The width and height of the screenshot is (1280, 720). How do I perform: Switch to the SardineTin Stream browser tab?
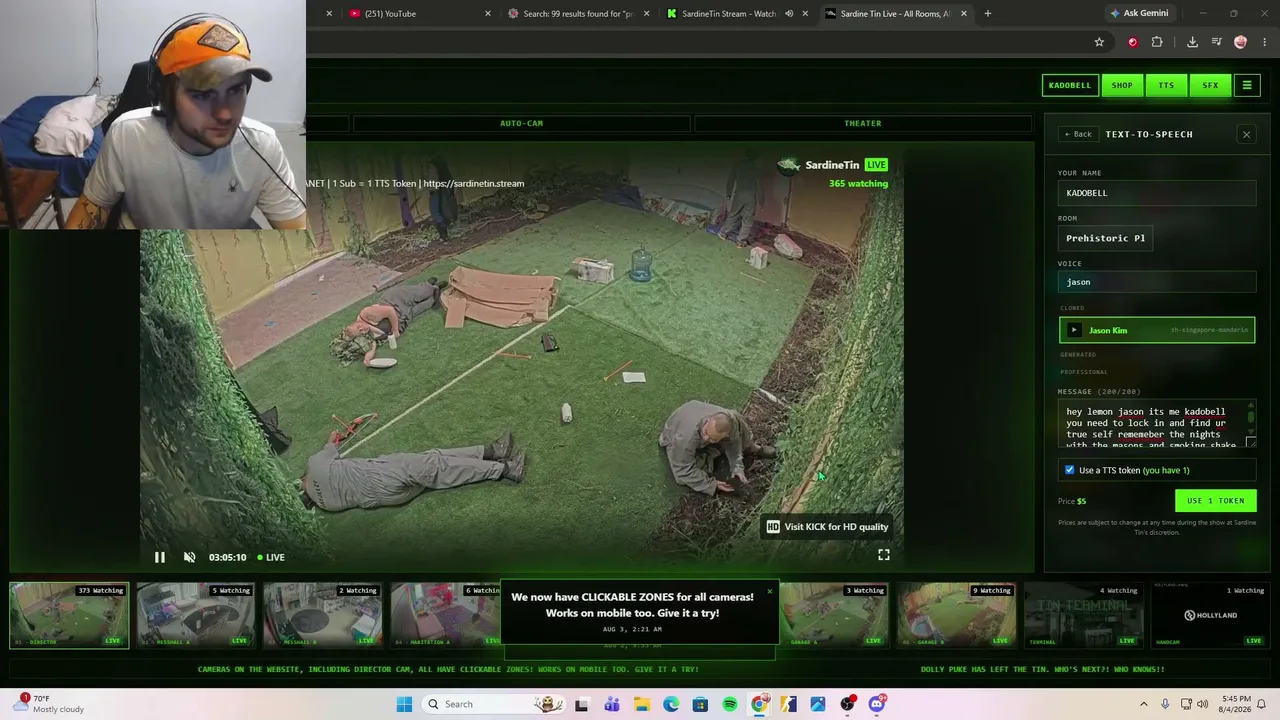[x=729, y=14]
